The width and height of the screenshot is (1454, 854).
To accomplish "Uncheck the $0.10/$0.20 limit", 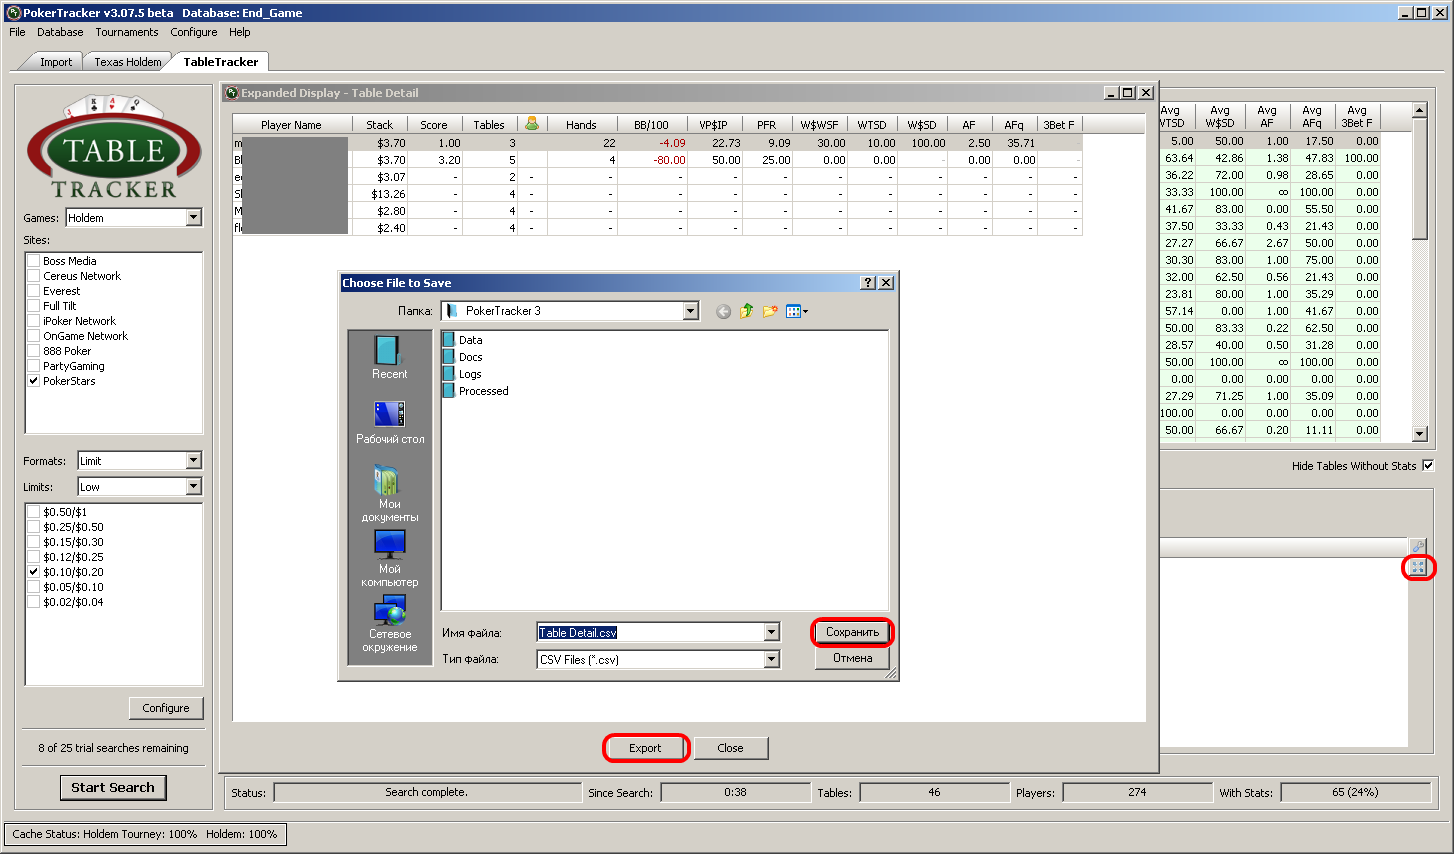I will coord(33,572).
